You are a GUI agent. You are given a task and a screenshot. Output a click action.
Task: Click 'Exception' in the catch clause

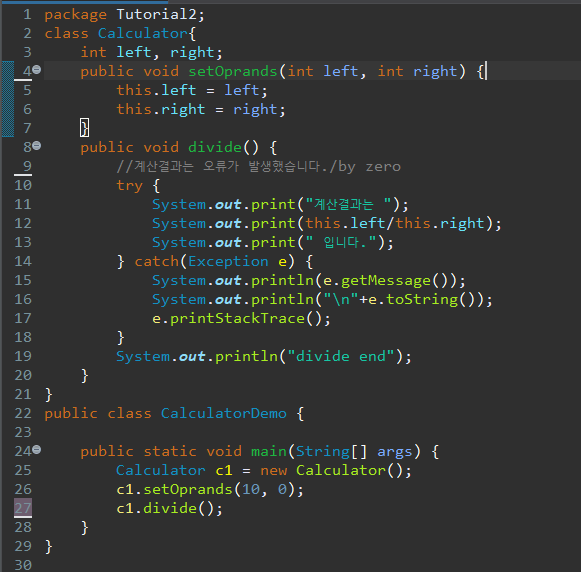[228, 262]
